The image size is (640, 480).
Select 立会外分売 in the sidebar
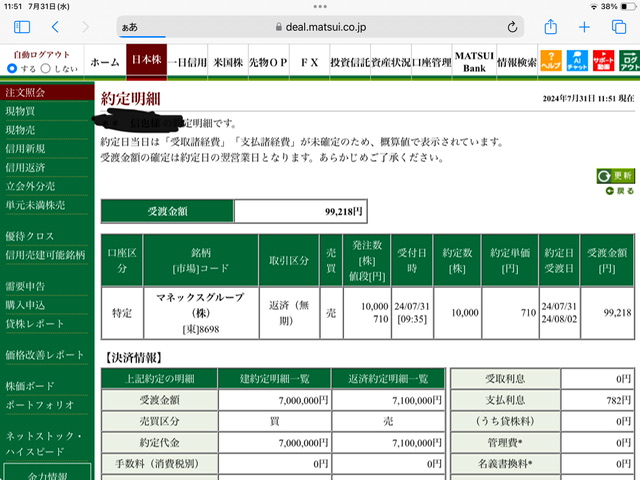coord(30,186)
